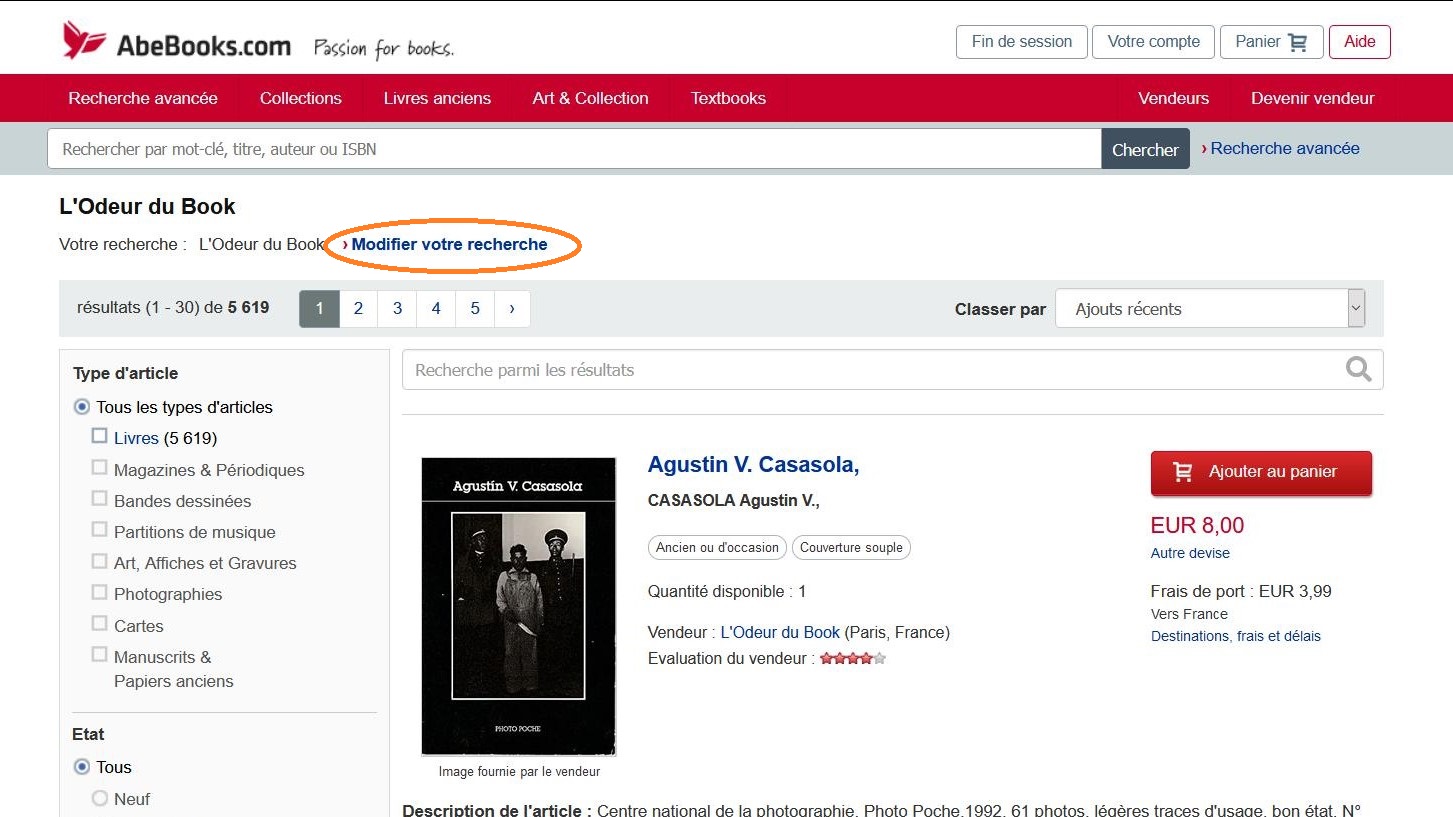The width and height of the screenshot is (1453, 817).
Task: Open Collections in the navigation bar
Action: [300, 98]
